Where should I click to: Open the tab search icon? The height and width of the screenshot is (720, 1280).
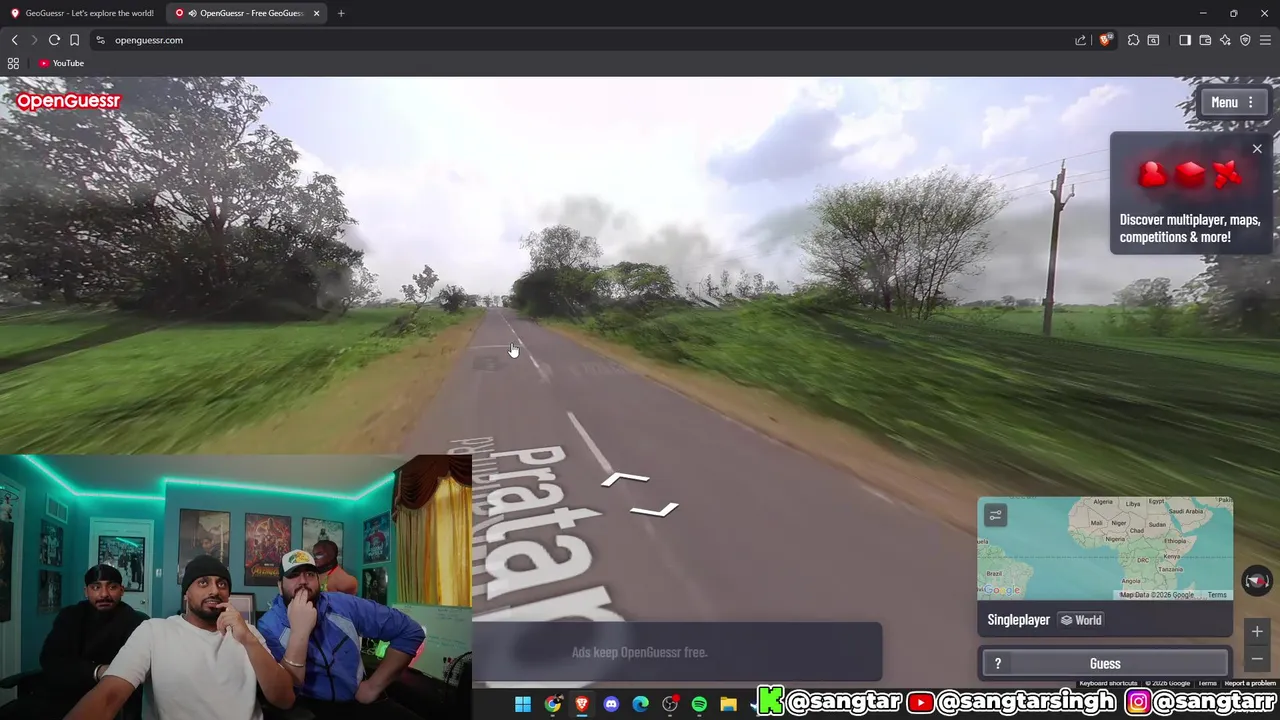coord(1153,40)
